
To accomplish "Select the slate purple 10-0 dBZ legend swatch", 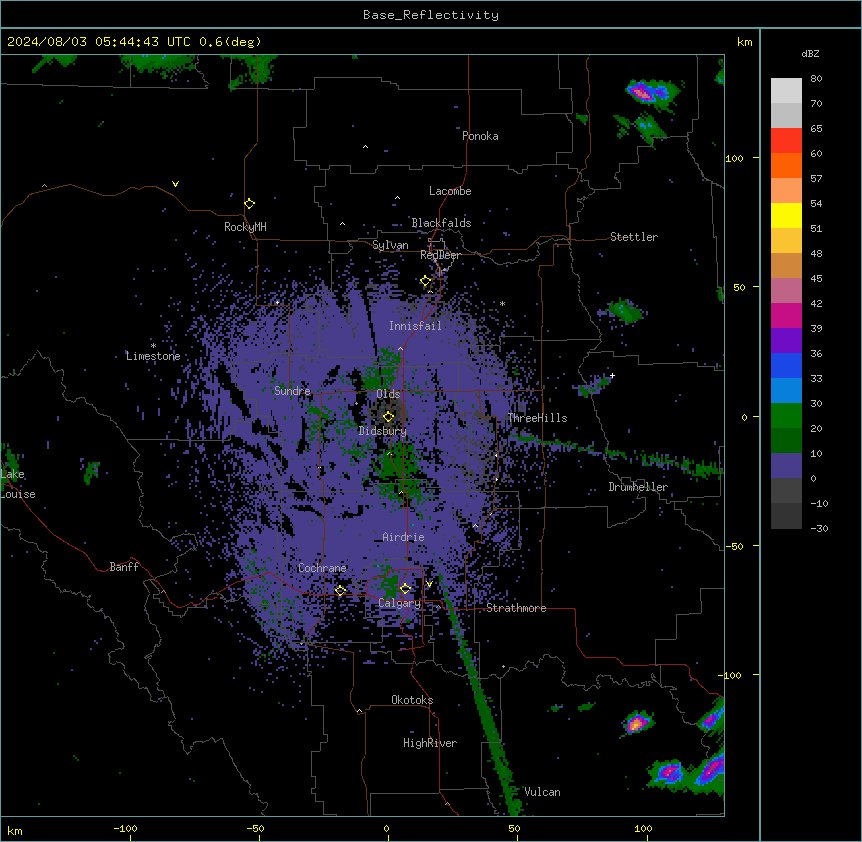I will point(786,466).
